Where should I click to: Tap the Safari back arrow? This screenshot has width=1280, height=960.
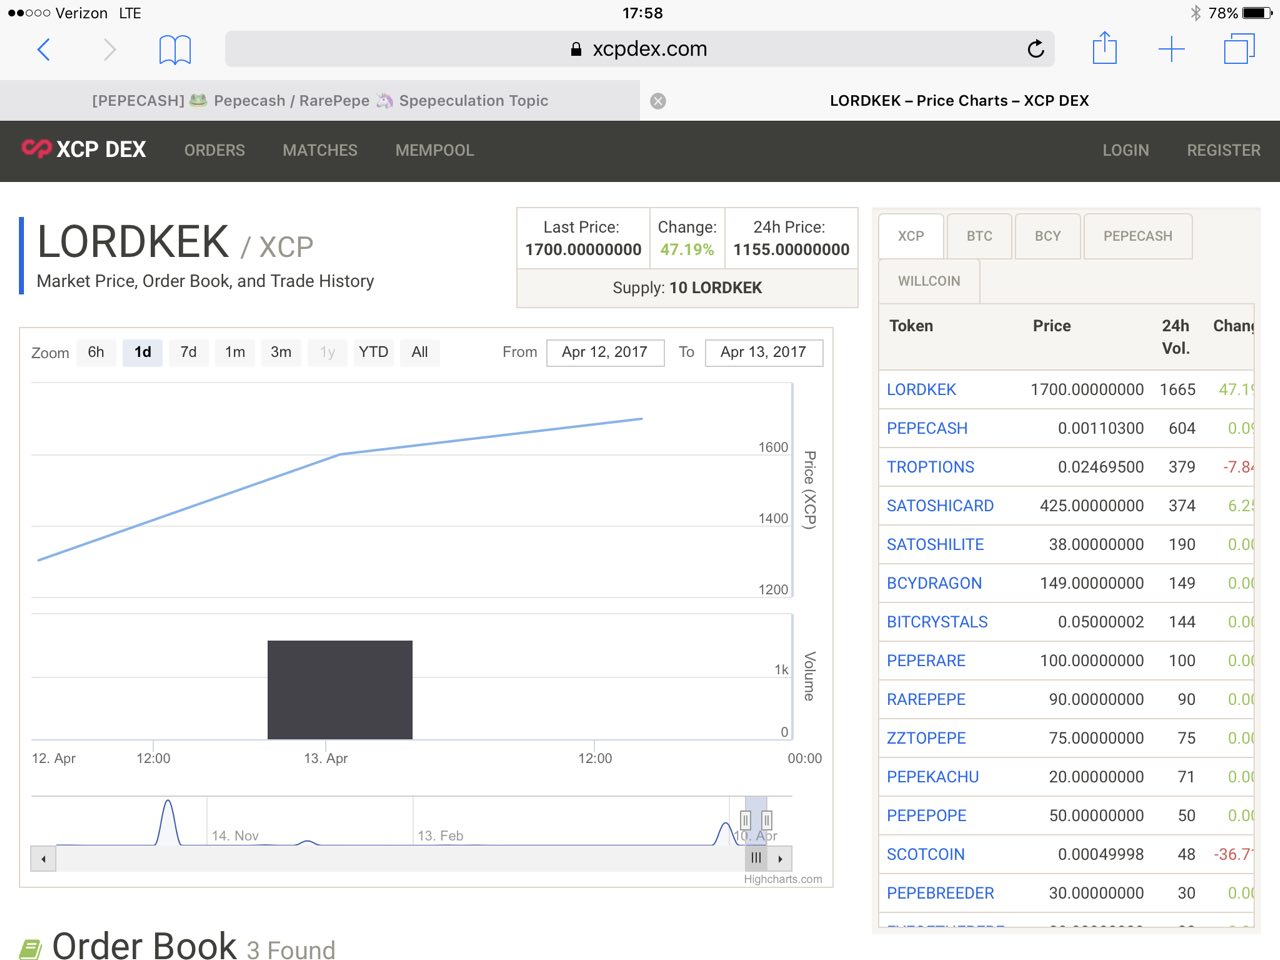43,49
